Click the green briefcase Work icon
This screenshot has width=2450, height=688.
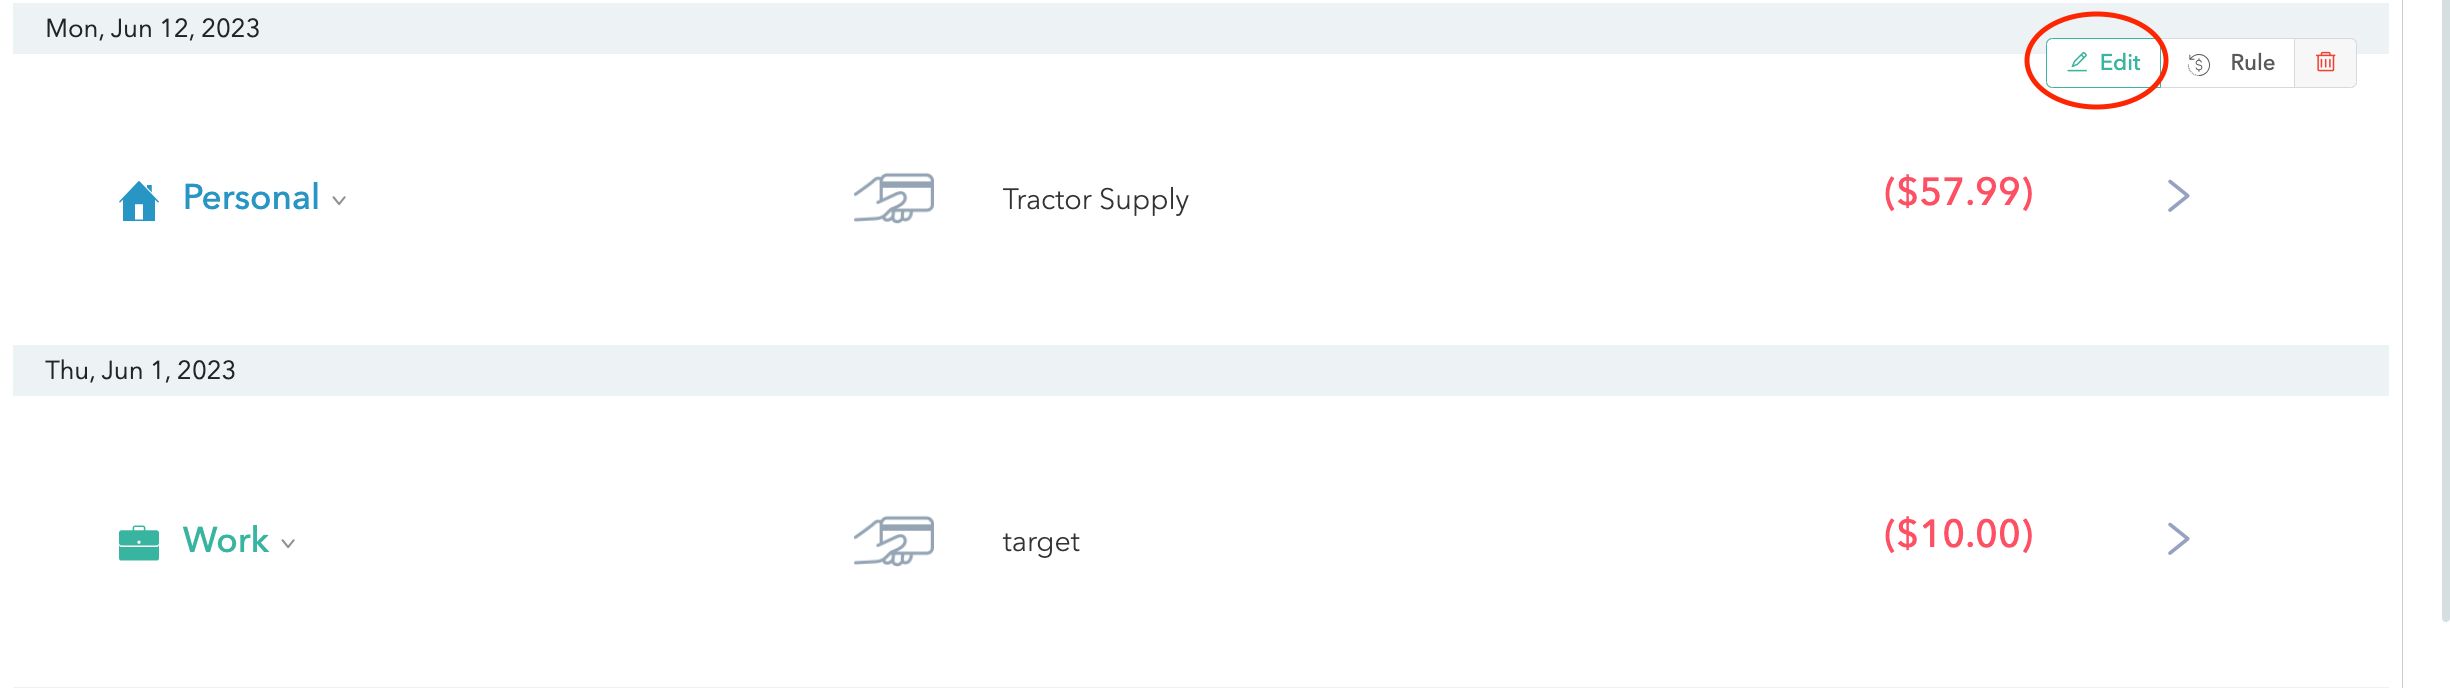[x=139, y=543]
